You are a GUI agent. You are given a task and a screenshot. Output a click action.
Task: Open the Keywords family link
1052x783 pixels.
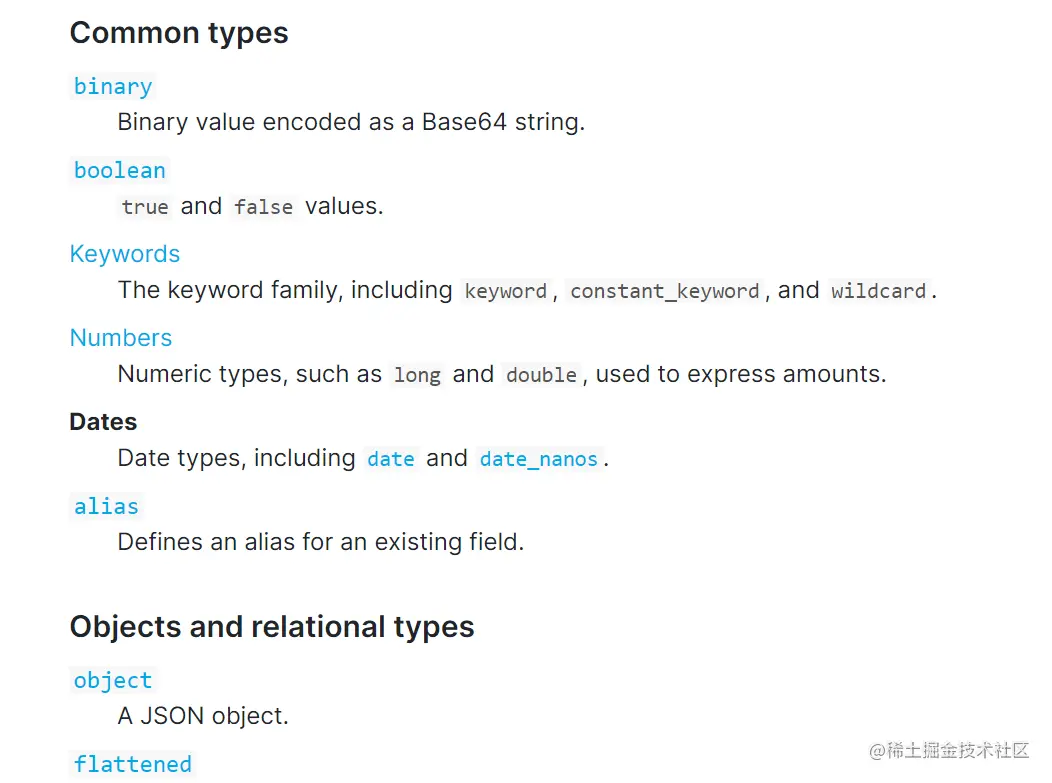pos(125,254)
